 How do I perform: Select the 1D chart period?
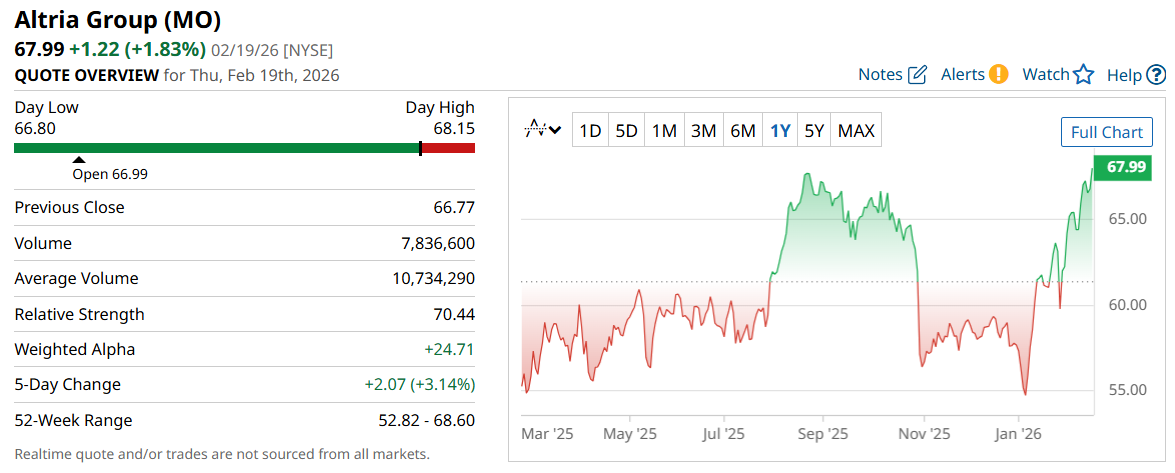[591, 130]
